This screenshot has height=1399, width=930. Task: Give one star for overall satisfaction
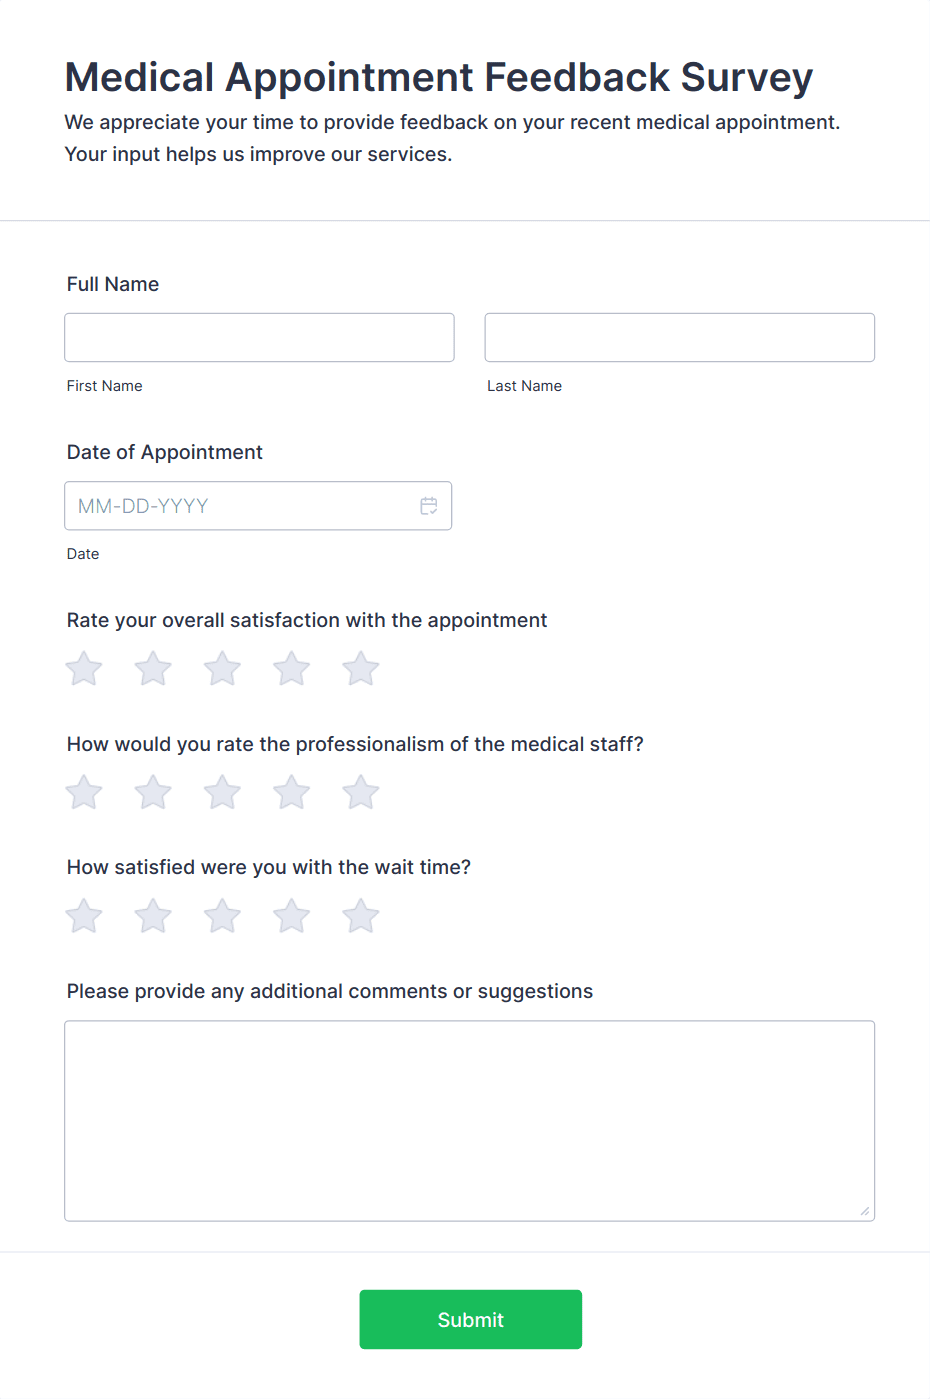click(x=83, y=668)
